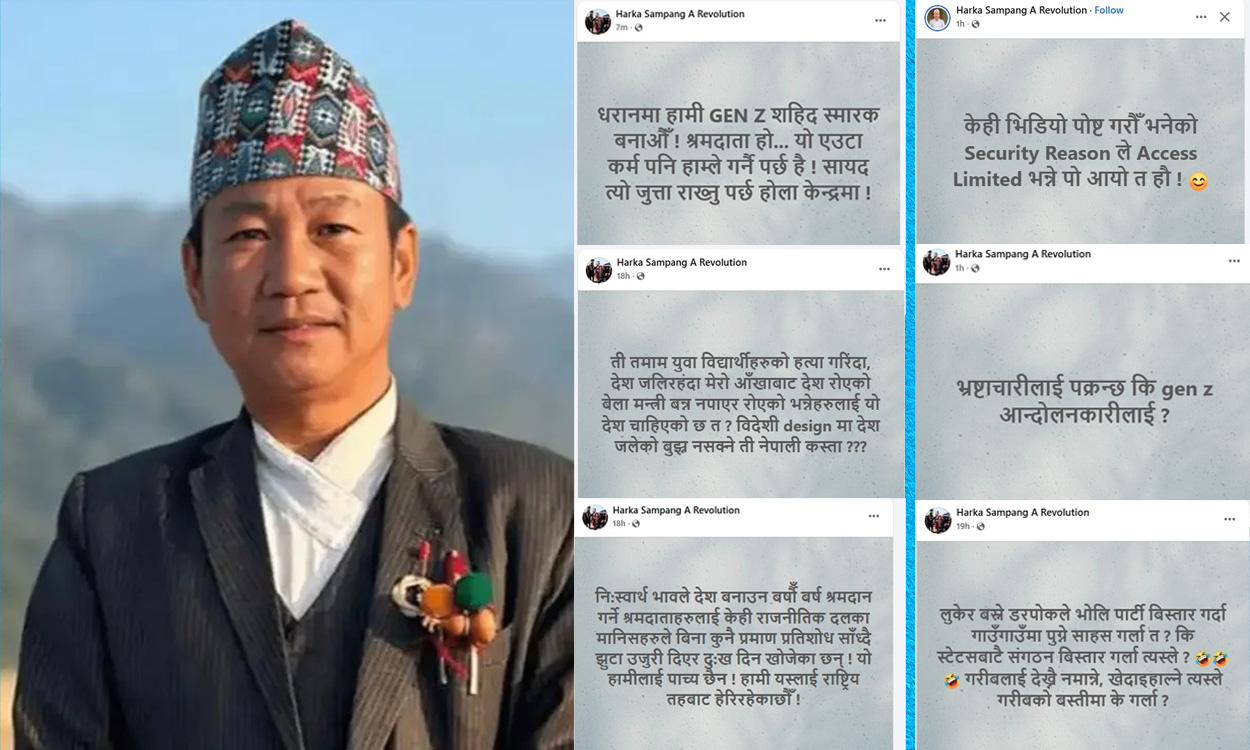This screenshot has height=750, width=1250.
Task: Open options menu on GEN Z memorial post
Action: [x=880, y=20]
